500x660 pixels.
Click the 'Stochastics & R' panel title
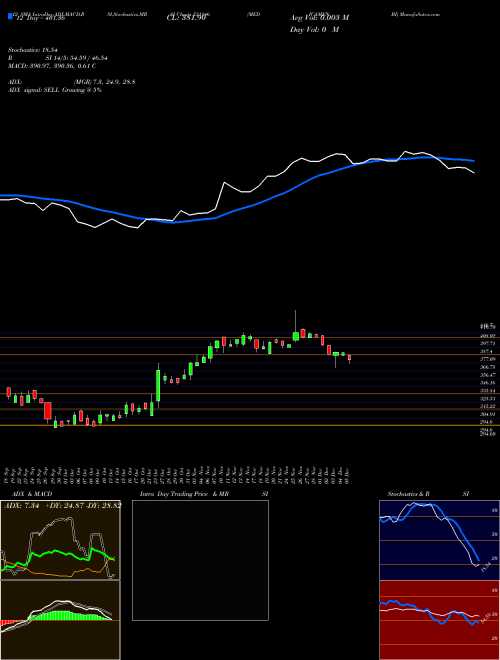[x=408, y=494]
